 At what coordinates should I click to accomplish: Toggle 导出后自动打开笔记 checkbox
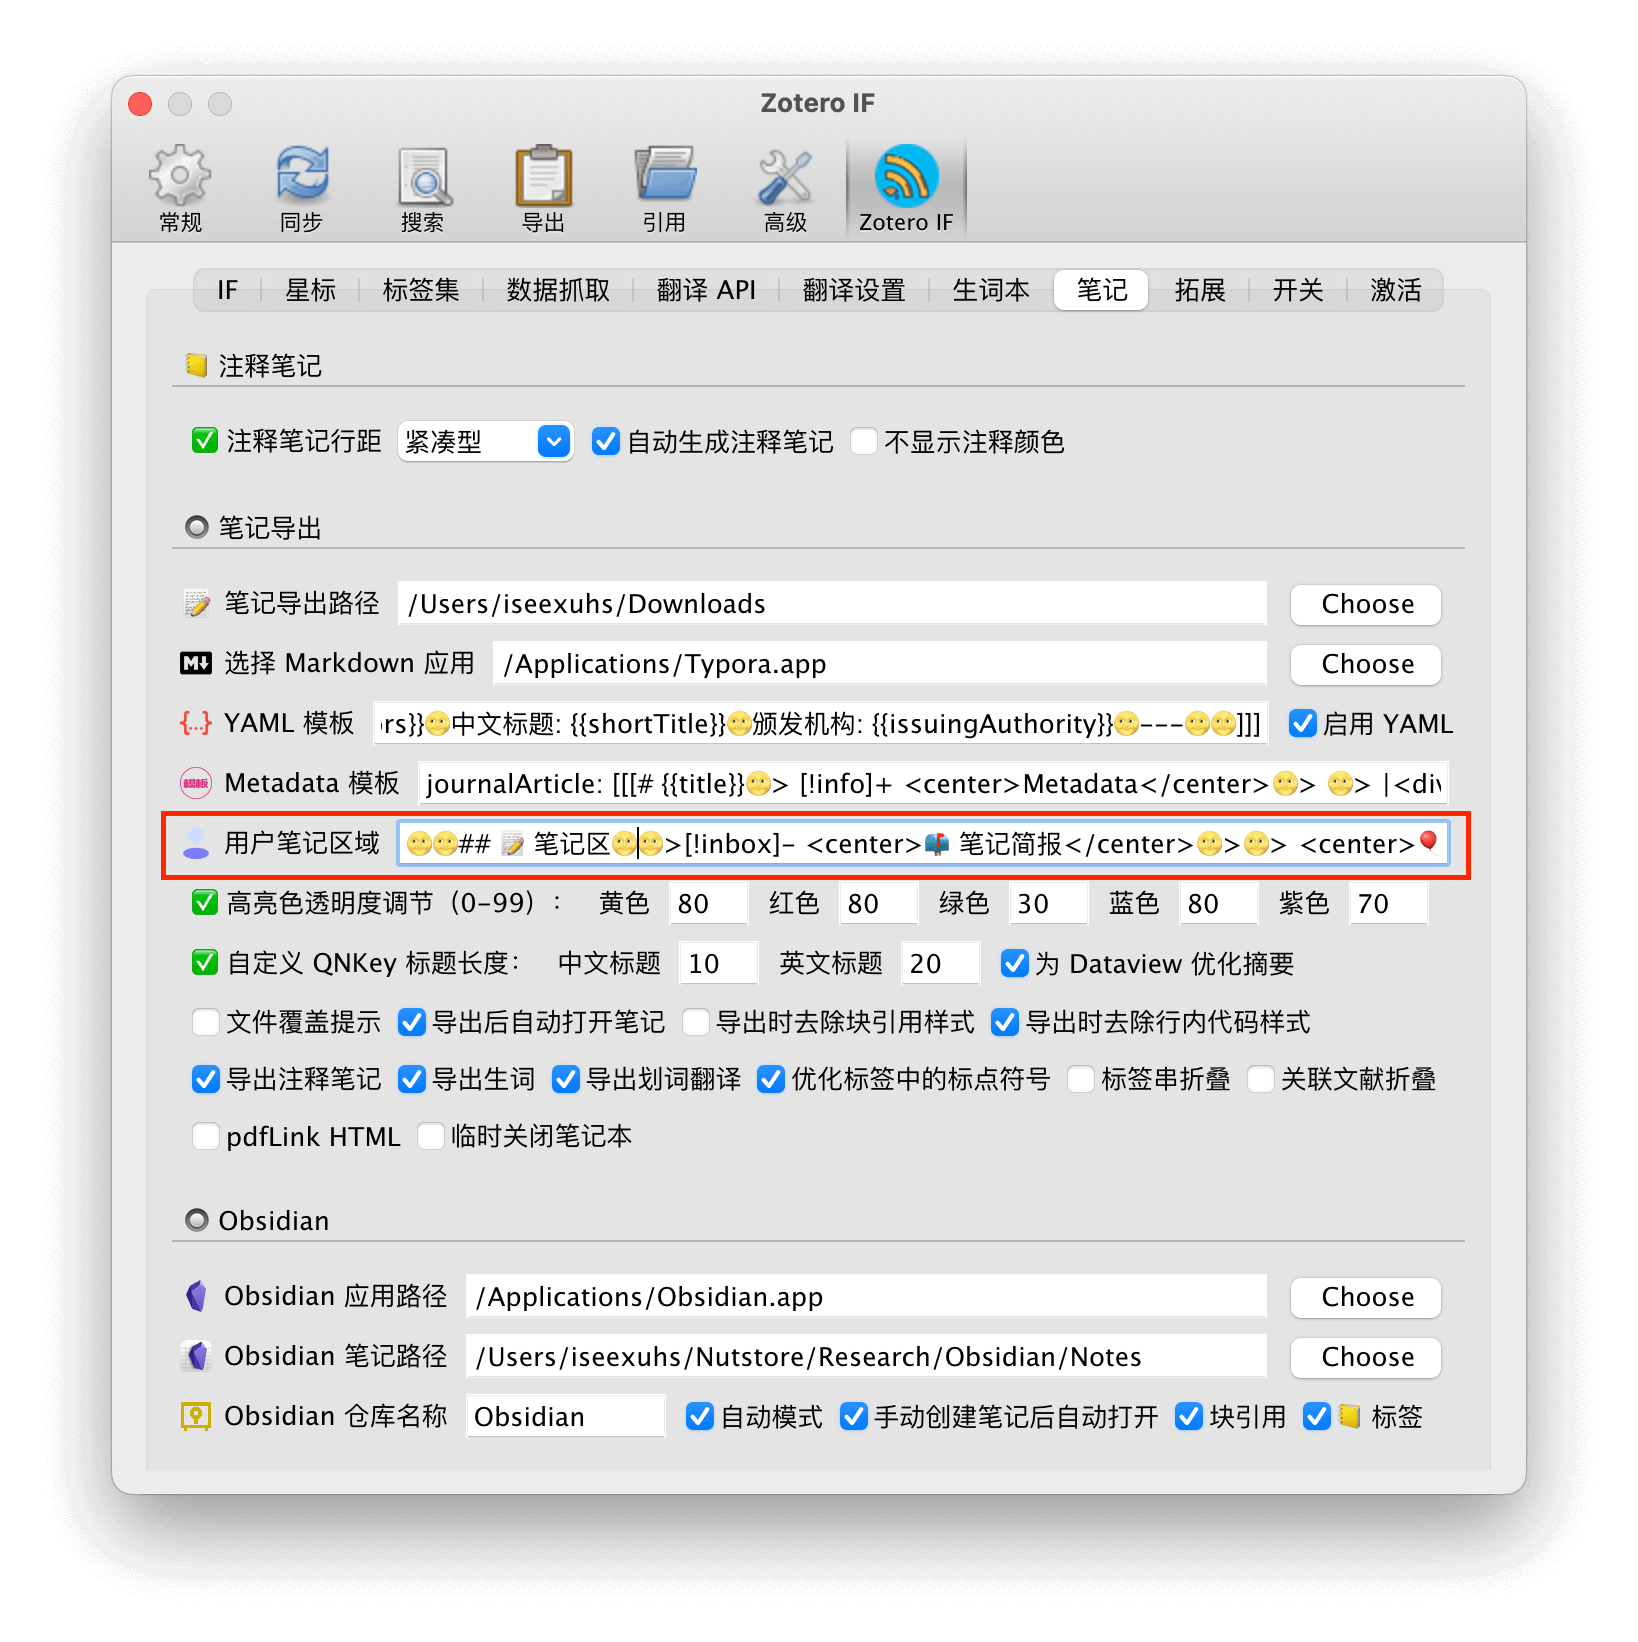[411, 1022]
